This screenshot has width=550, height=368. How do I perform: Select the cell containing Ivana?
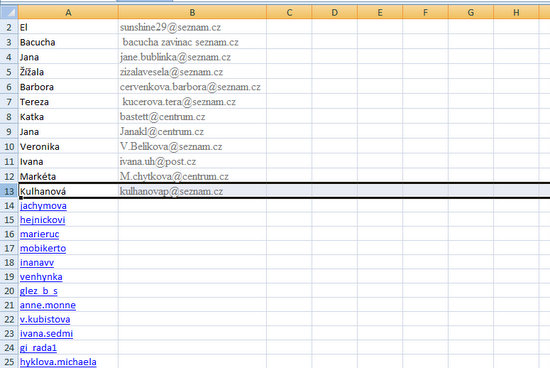(68, 161)
